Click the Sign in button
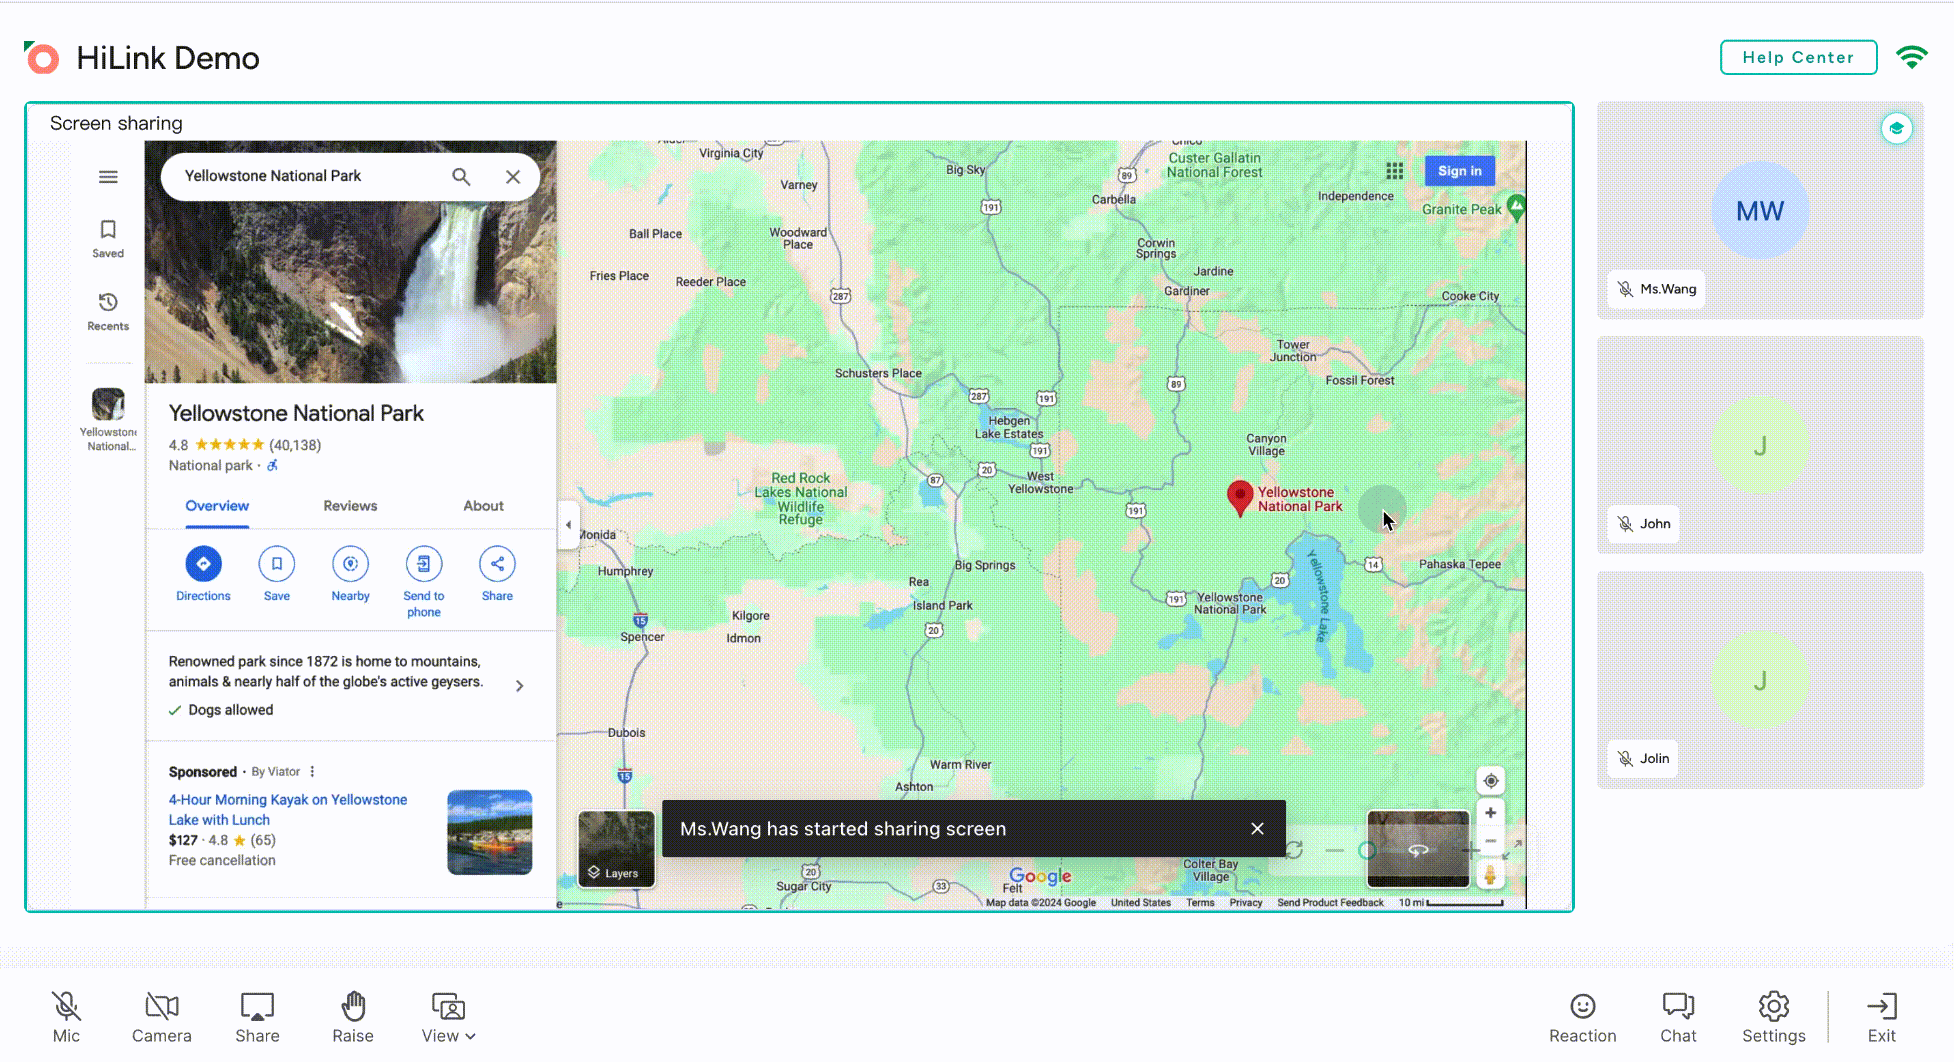The height and width of the screenshot is (1062, 1954). click(x=1459, y=170)
